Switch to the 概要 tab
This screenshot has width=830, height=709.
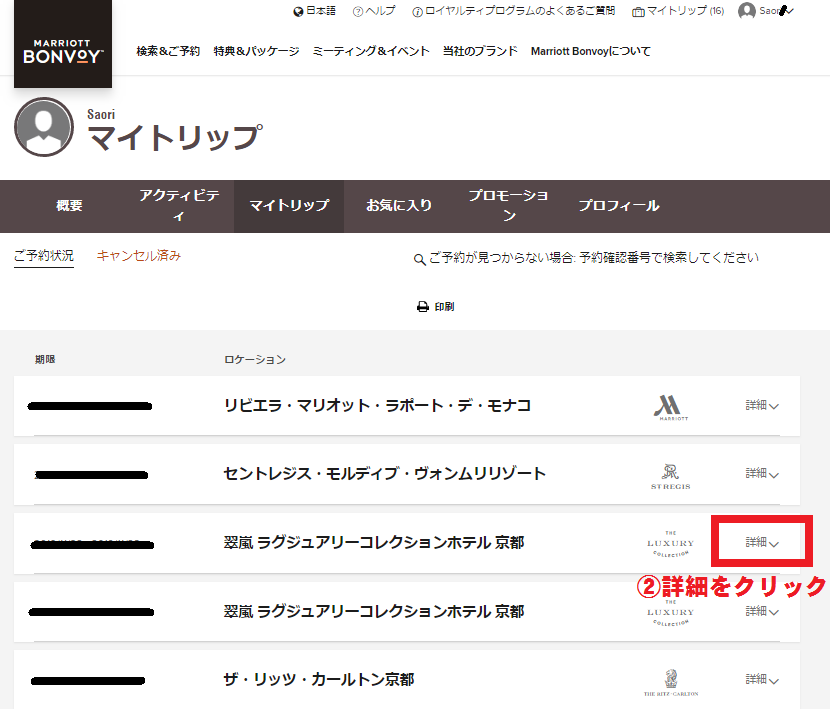pyautogui.click(x=69, y=206)
